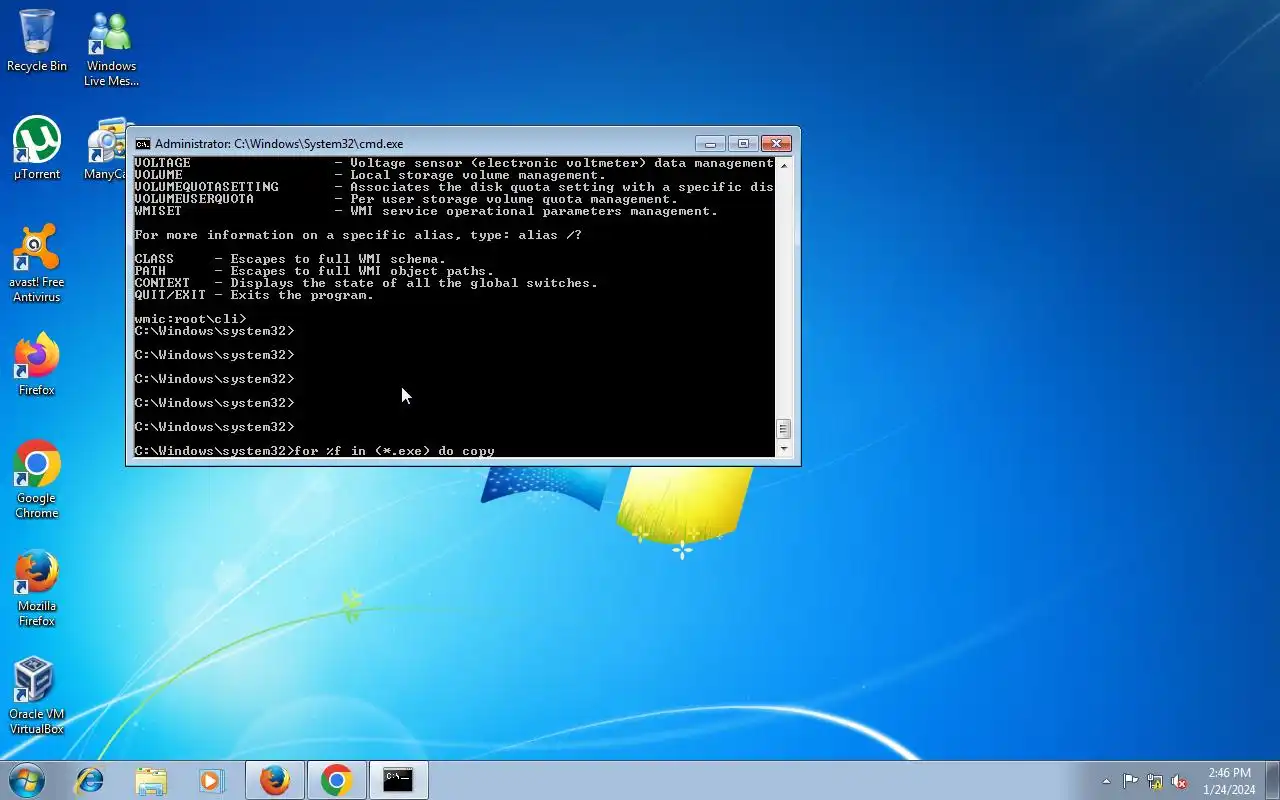Minimize the cmd.exe window
This screenshot has height=800, width=1280.
710,143
